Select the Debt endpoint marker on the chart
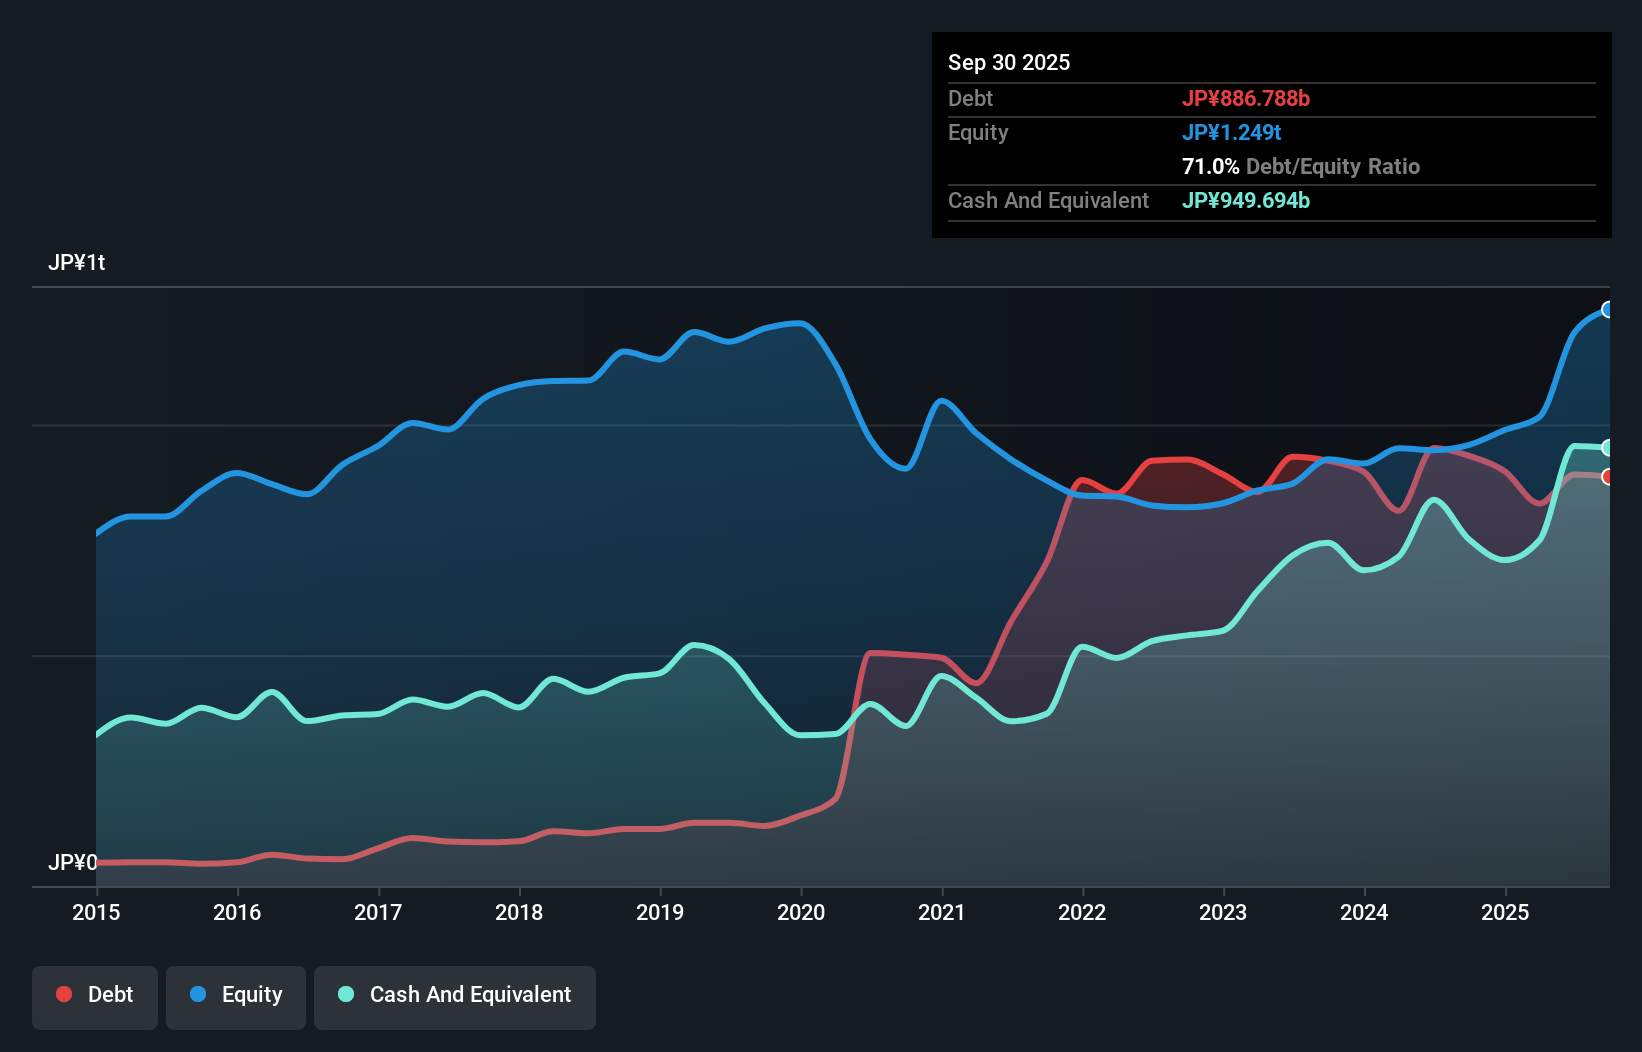Viewport: 1642px width, 1052px height. pyautogui.click(x=1607, y=479)
